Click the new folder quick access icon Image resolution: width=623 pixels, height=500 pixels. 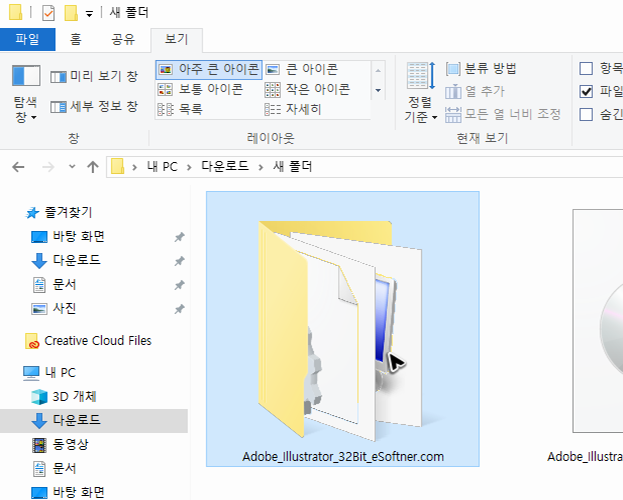71,13
